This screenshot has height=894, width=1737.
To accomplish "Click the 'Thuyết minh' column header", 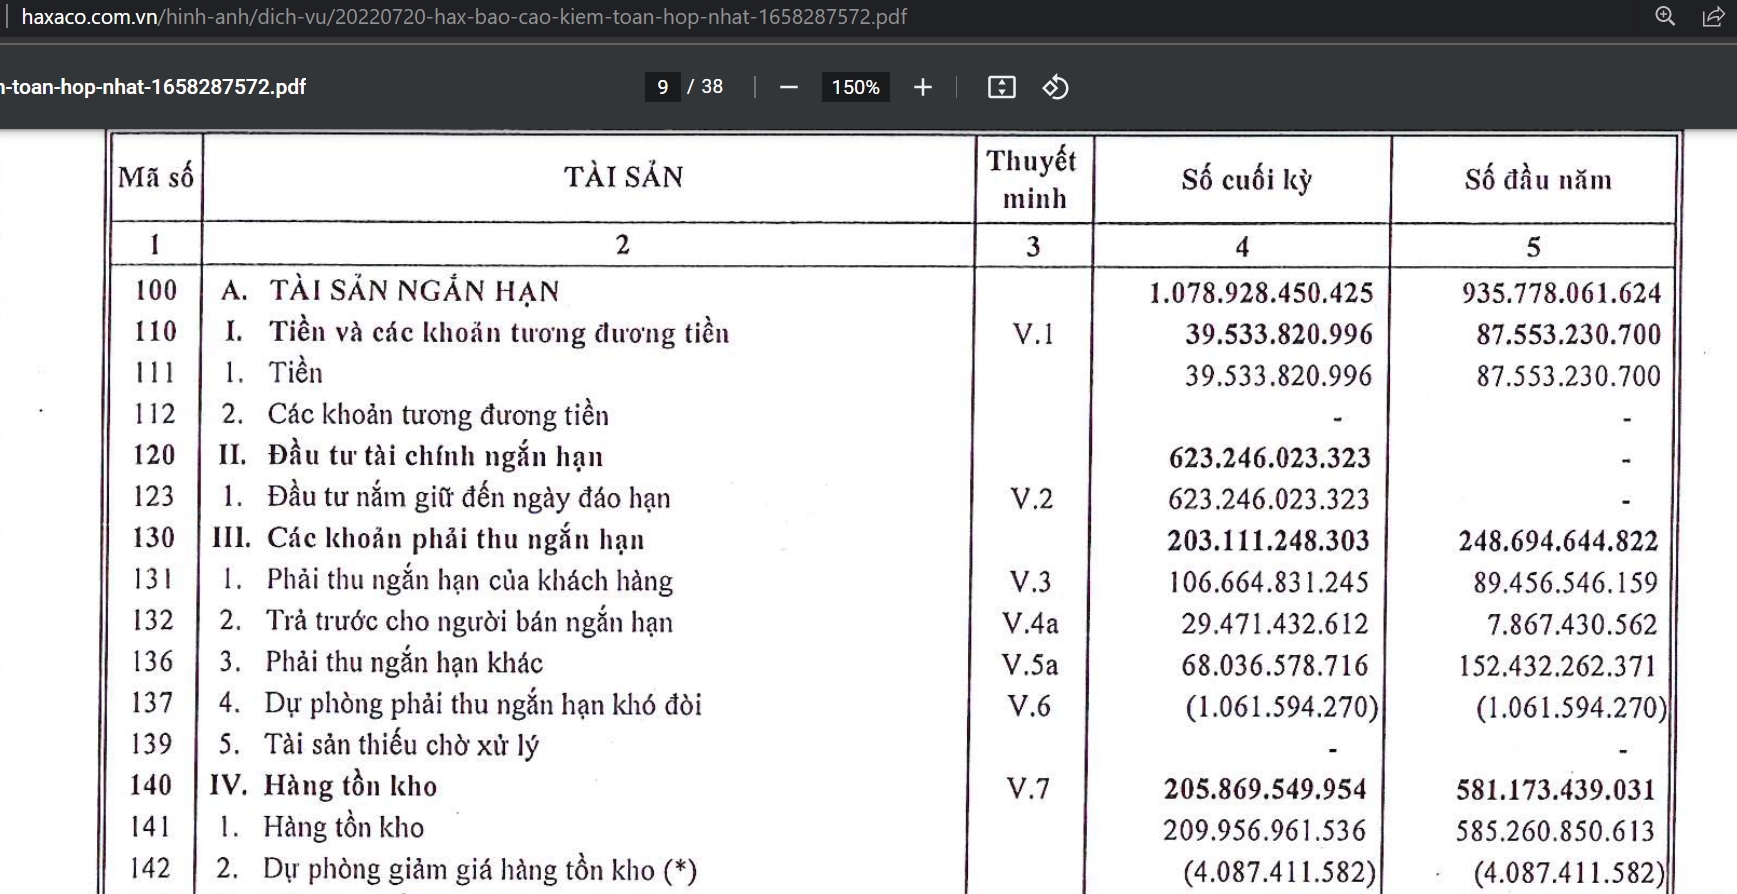I will (x=1032, y=179).
